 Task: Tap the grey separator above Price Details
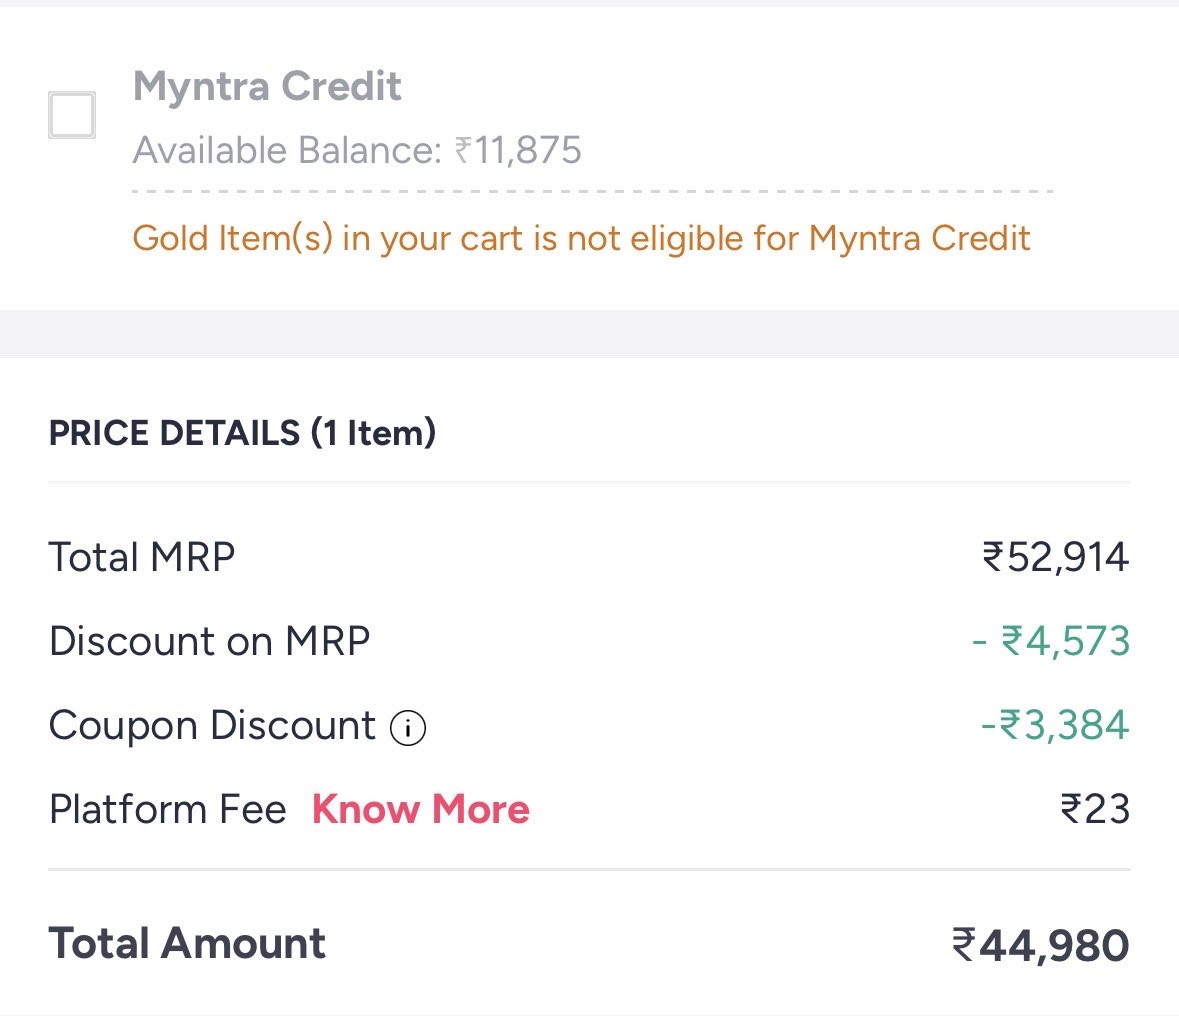(590, 334)
